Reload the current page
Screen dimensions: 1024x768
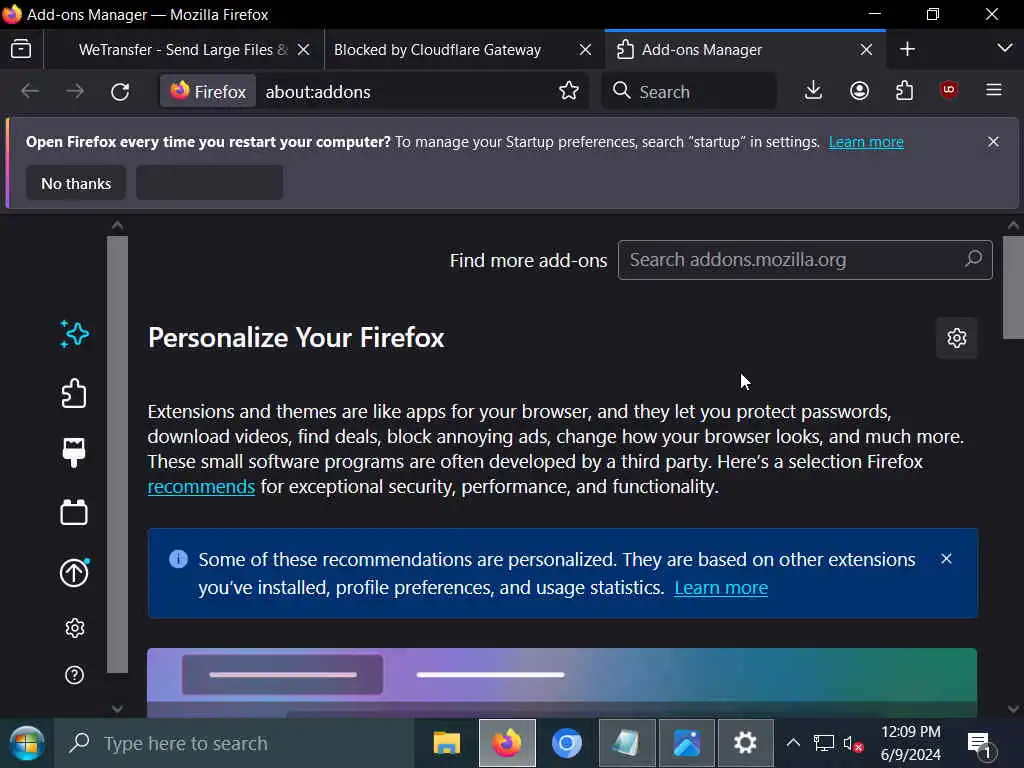[x=120, y=91]
